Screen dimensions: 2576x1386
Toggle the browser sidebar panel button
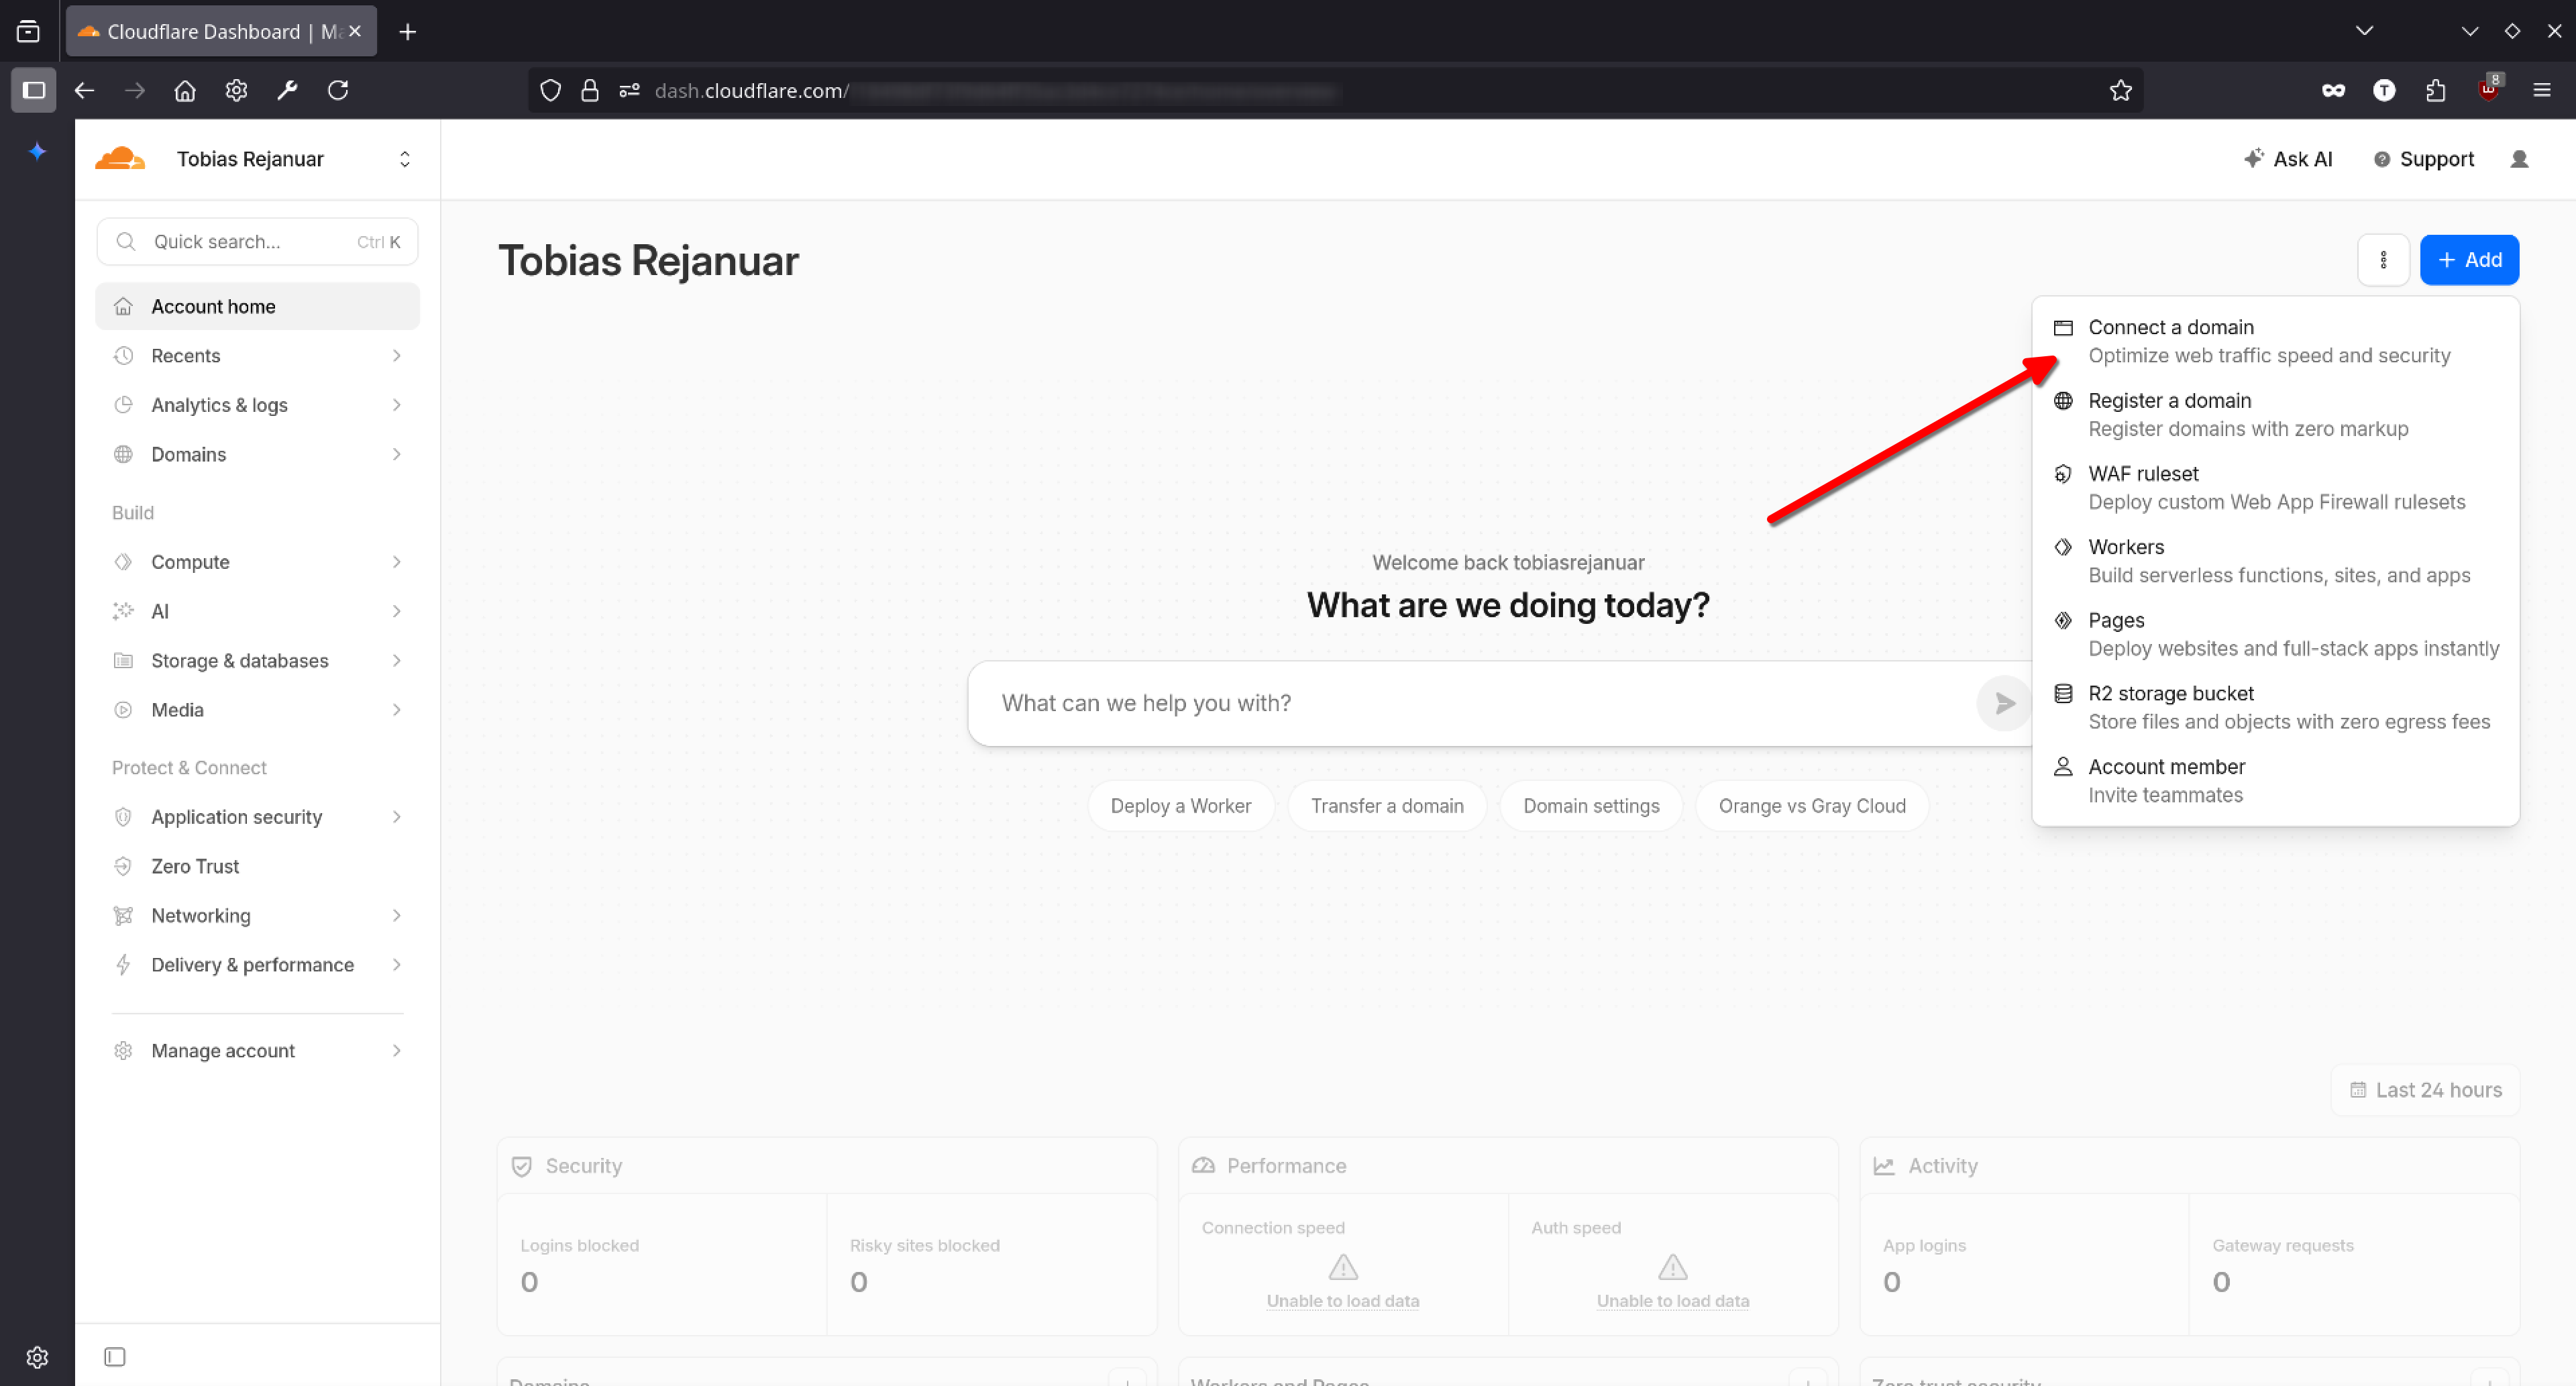pyautogui.click(x=33, y=91)
